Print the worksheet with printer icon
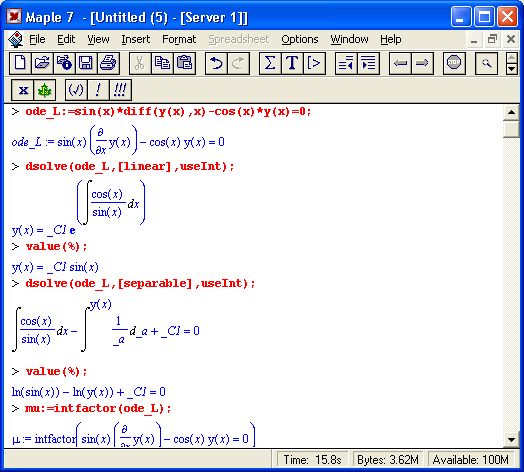This screenshot has width=524, height=472. (108, 63)
